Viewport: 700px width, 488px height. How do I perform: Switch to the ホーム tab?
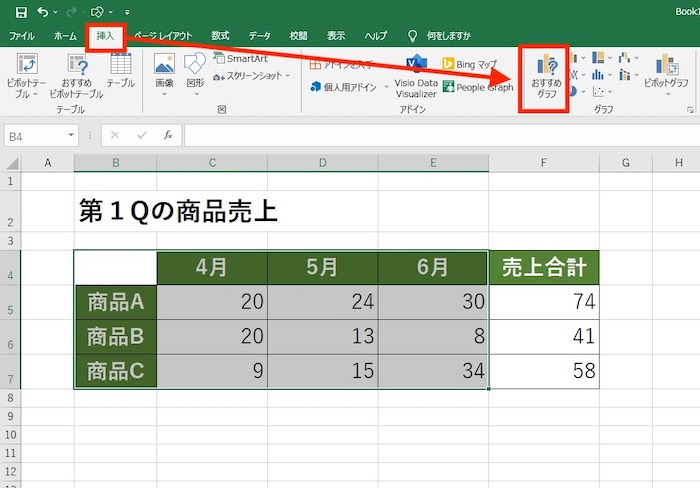pos(65,36)
